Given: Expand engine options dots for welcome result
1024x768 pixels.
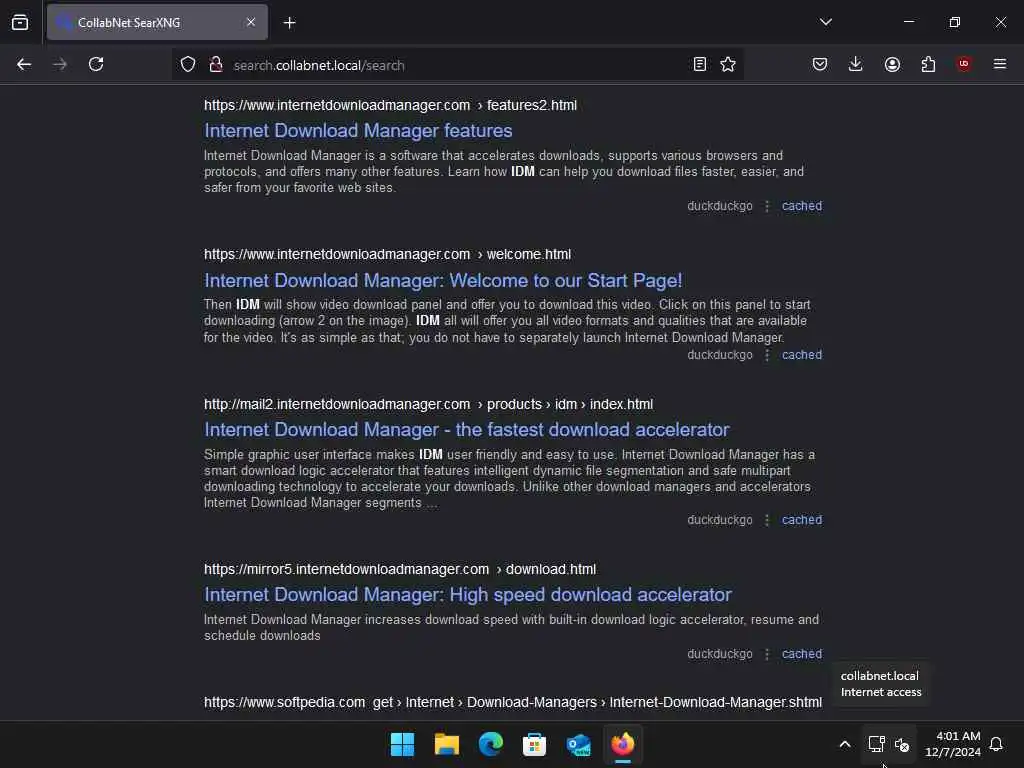Looking at the screenshot, I should (x=767, y=355).
